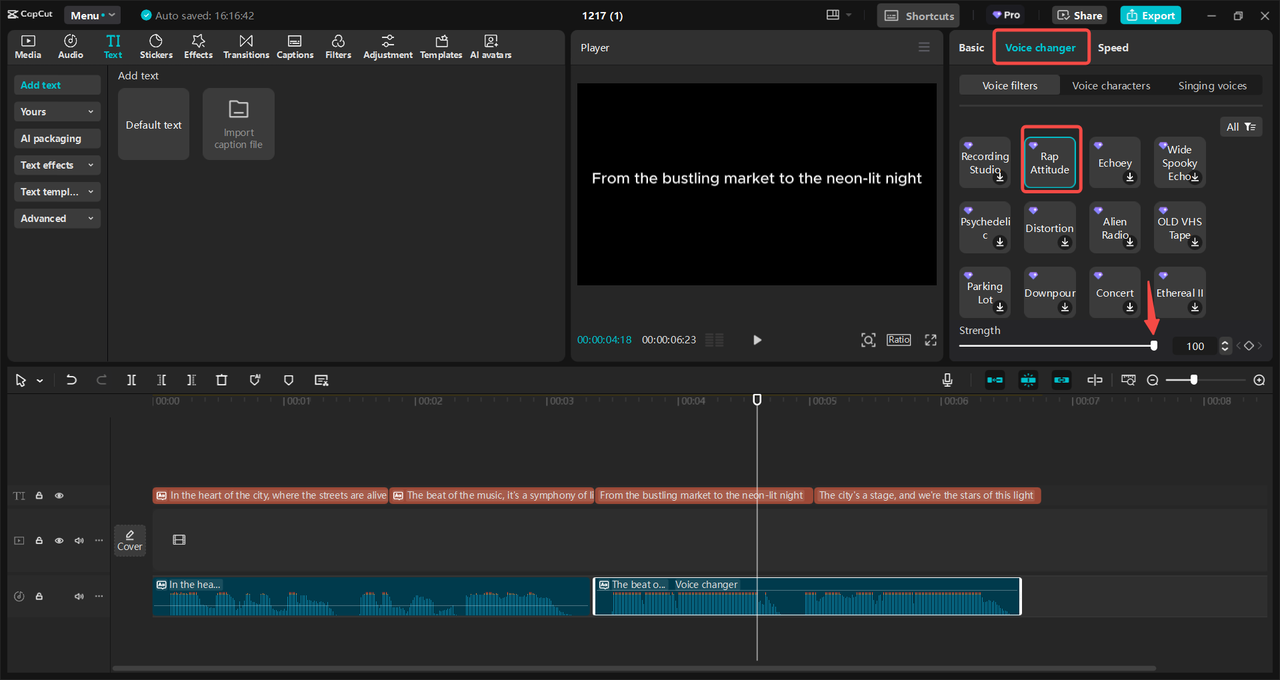Open the Shortcuts panel
The image size is (1280, 680).
(918, 15)
